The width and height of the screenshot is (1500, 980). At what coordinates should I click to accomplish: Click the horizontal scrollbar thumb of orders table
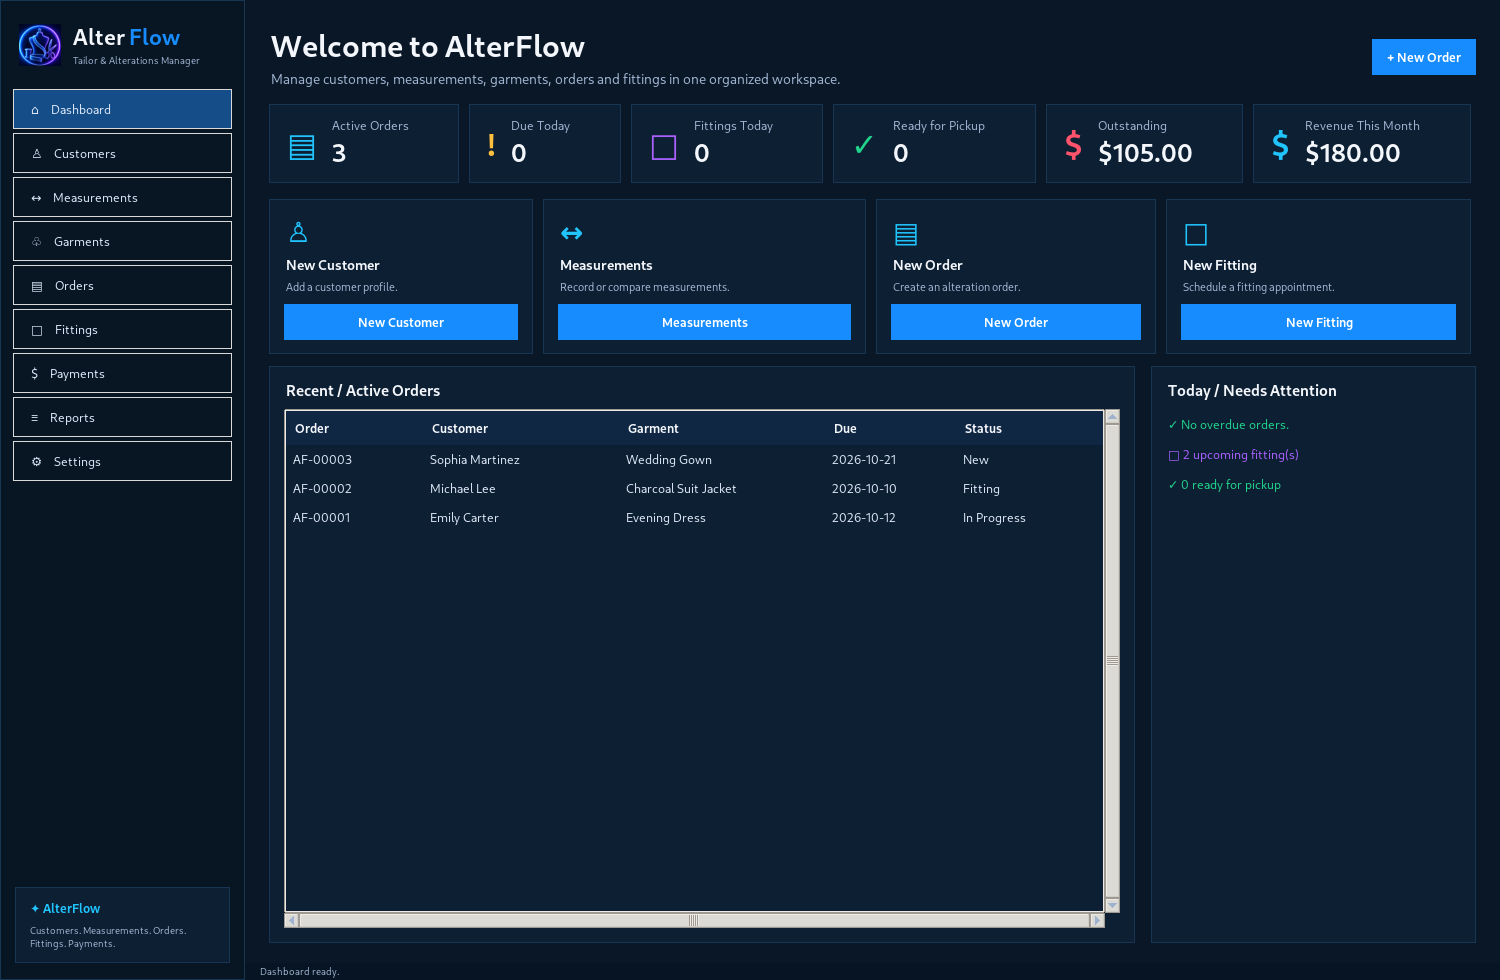(x=693, y=920)
